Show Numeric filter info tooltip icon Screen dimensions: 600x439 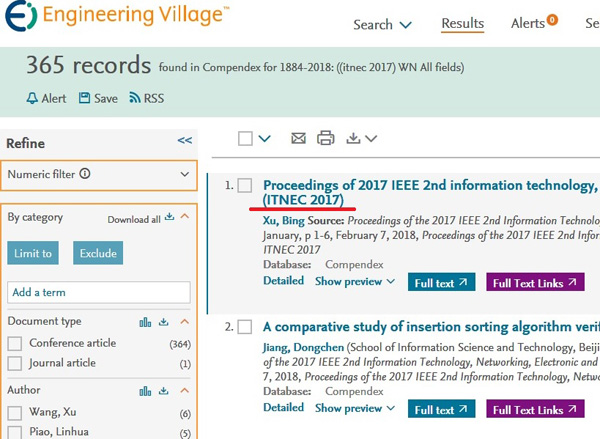85,174
